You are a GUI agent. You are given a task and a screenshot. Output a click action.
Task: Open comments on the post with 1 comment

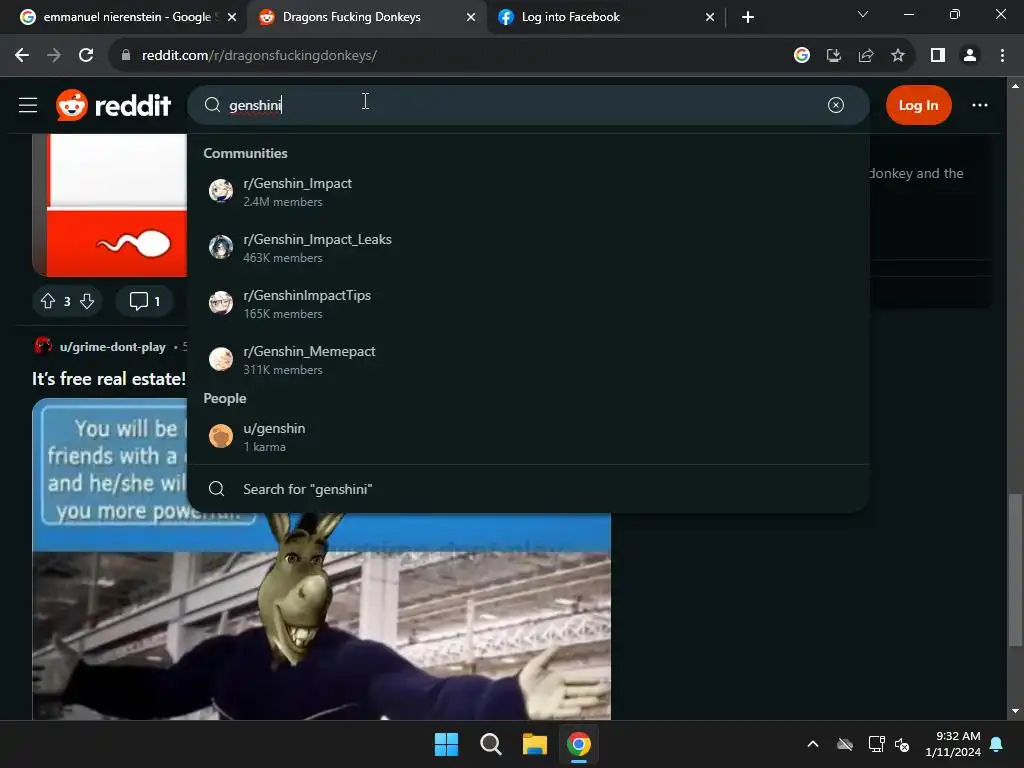[x=144, y=301]
